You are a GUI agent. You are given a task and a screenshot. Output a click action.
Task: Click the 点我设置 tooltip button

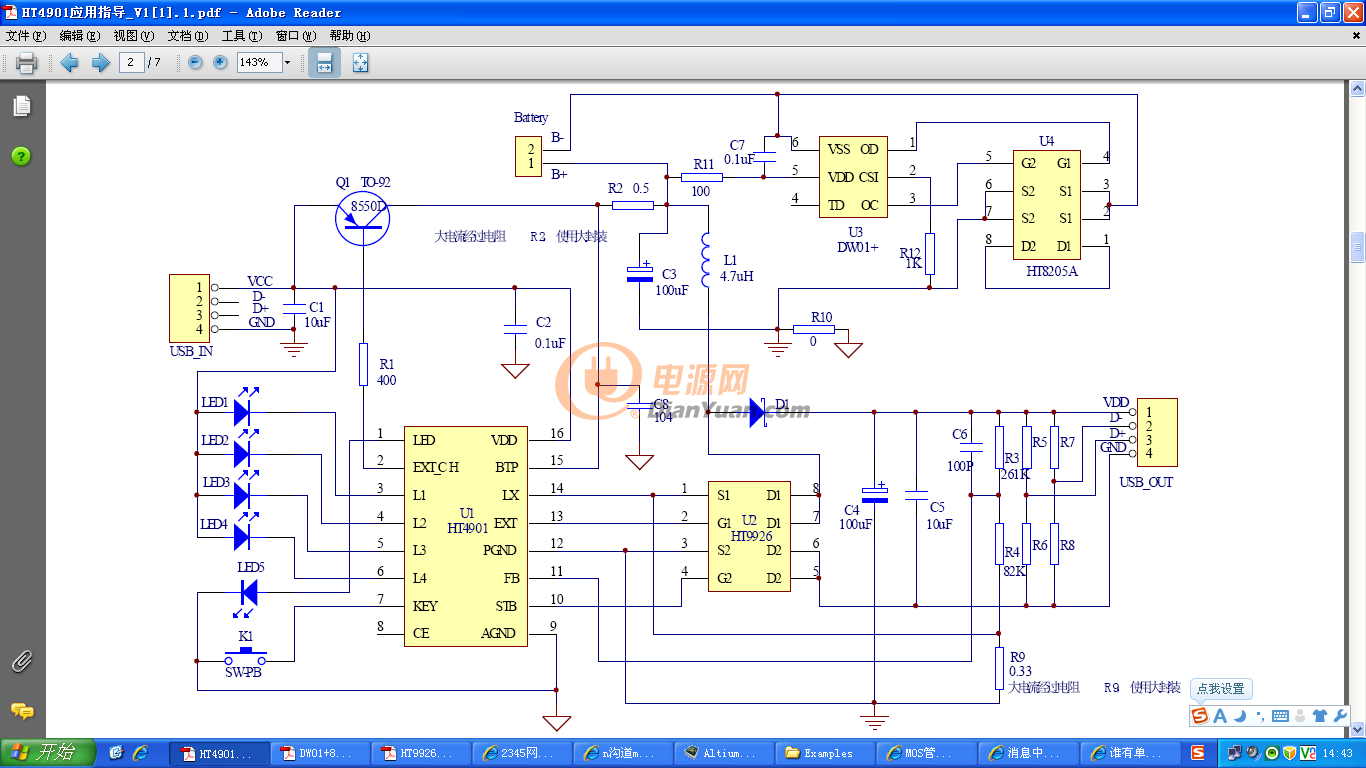[1221, 689]
